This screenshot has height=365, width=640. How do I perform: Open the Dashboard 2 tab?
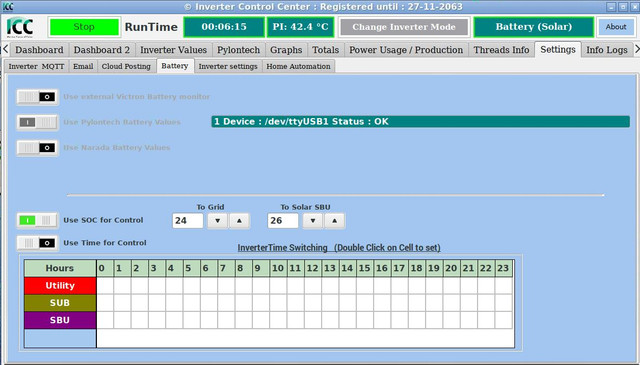102,50
